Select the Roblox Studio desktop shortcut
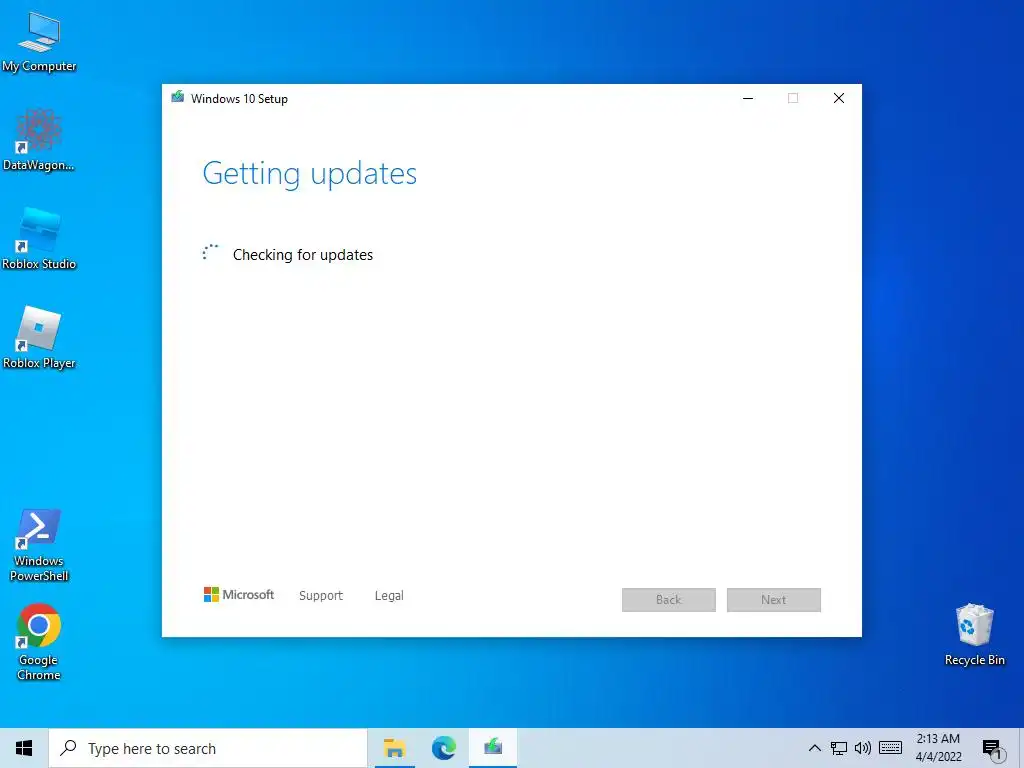Viewport: 1024px width, 768px height. [39, 239]
